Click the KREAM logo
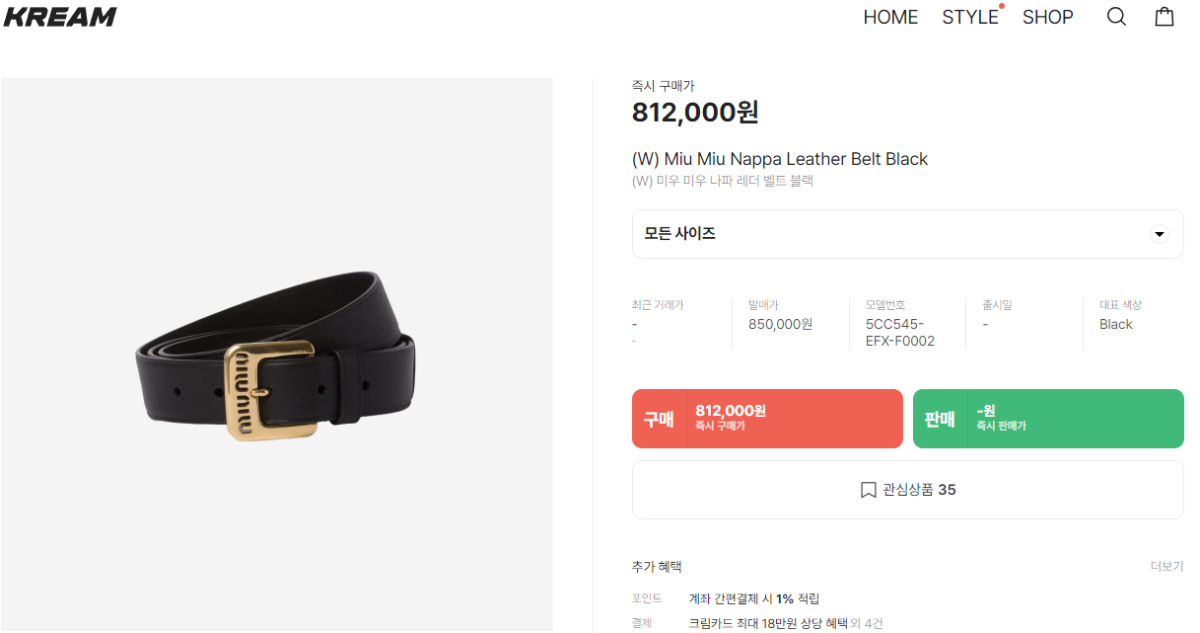Viewport: 1200px width, 633px height. [60, 17]
